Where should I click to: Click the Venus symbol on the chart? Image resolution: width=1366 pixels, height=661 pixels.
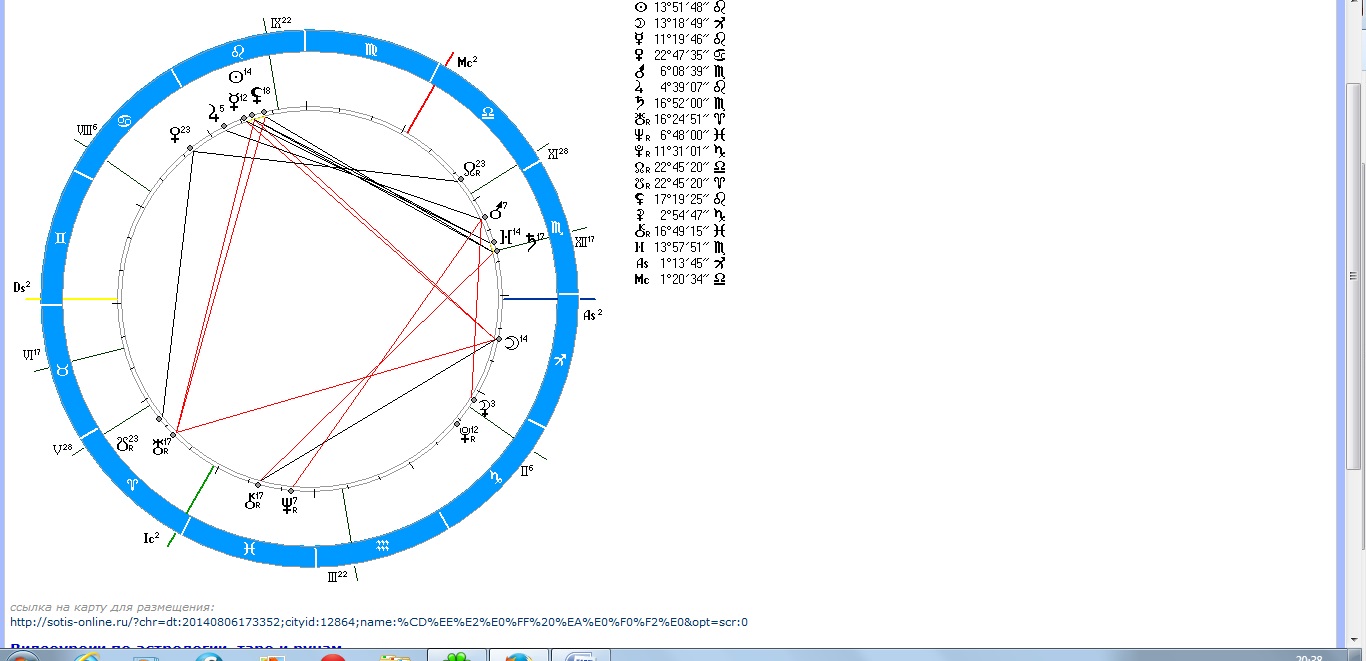176,133
